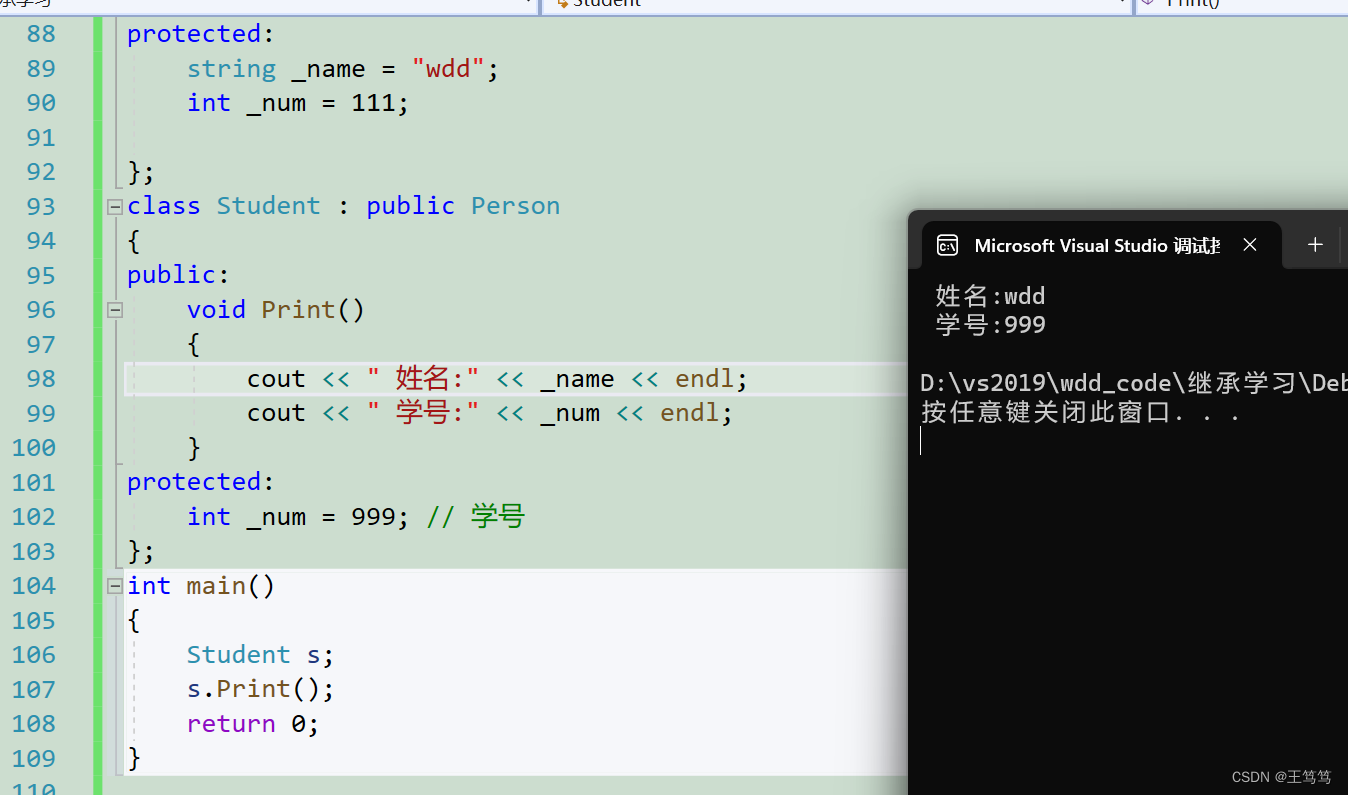This screenshot has height=795, width=1348.
Task: Click '姓名:wdd' output in console
Action: click(x=990, y=296)
